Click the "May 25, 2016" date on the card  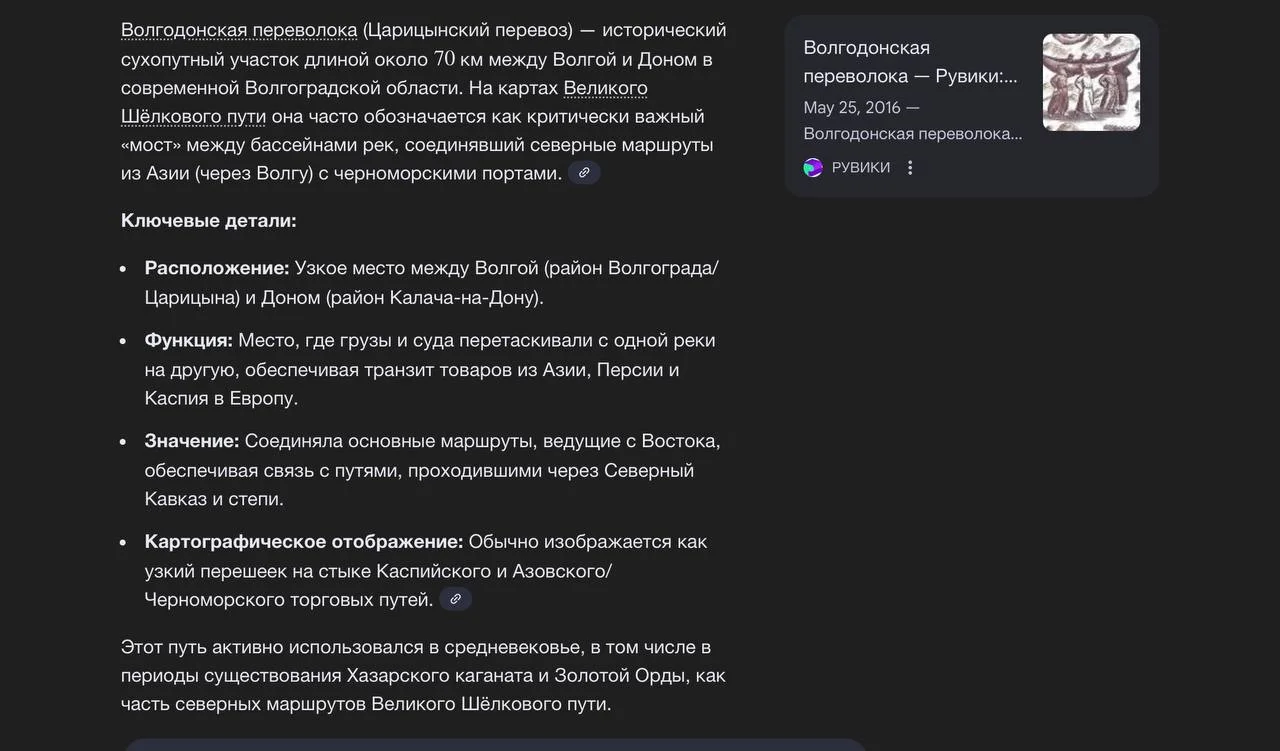(852, 108)
